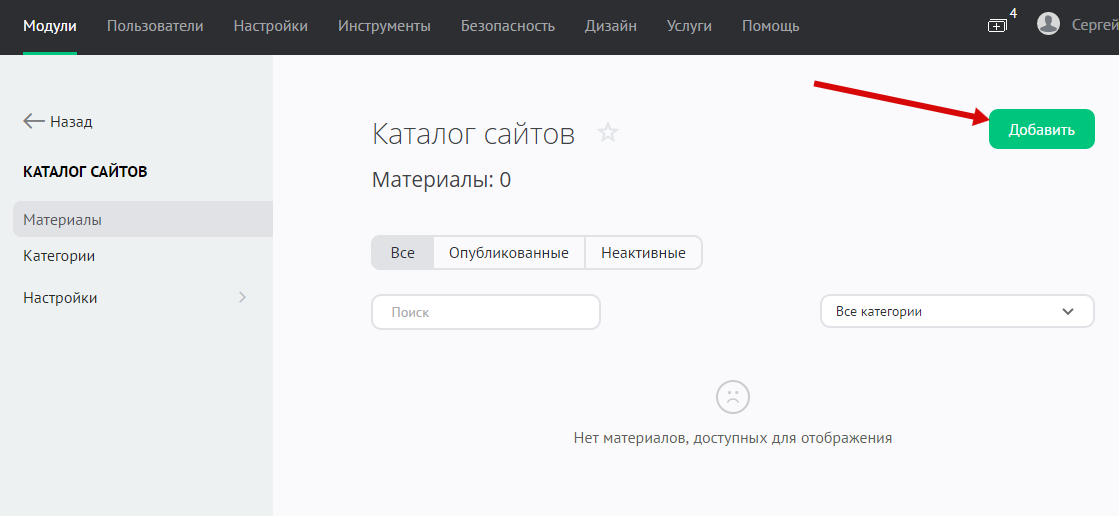
Task: Switch filter to Неактивные
Action: (x=643, y=253)
